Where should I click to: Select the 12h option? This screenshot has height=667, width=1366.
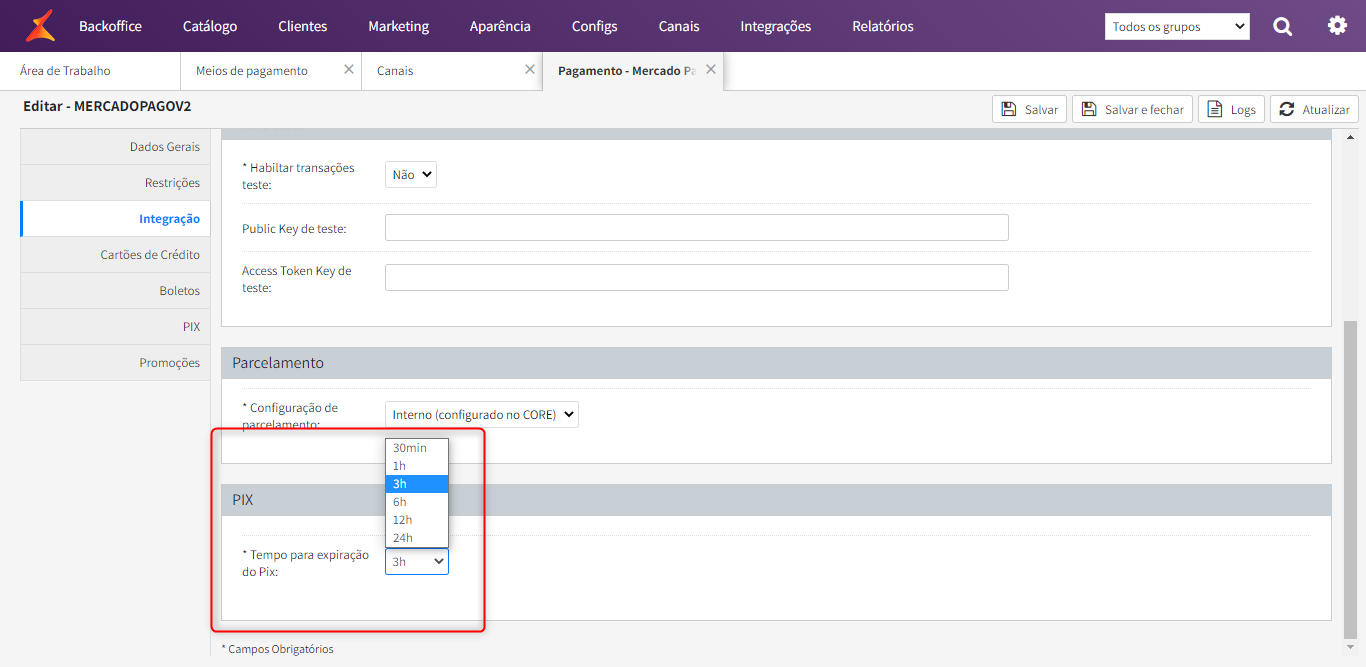click(x=417, y=520)
